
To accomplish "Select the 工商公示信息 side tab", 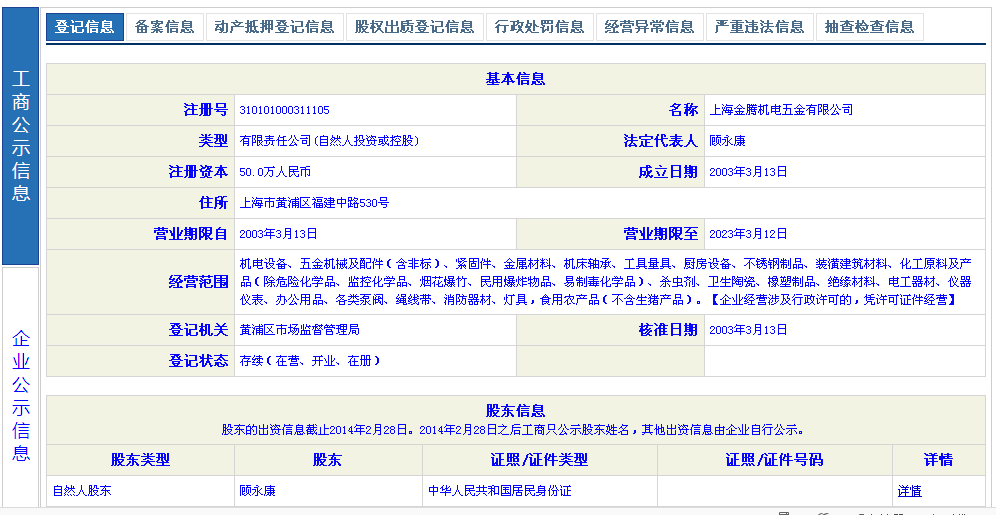I will [x=21, y=136].
